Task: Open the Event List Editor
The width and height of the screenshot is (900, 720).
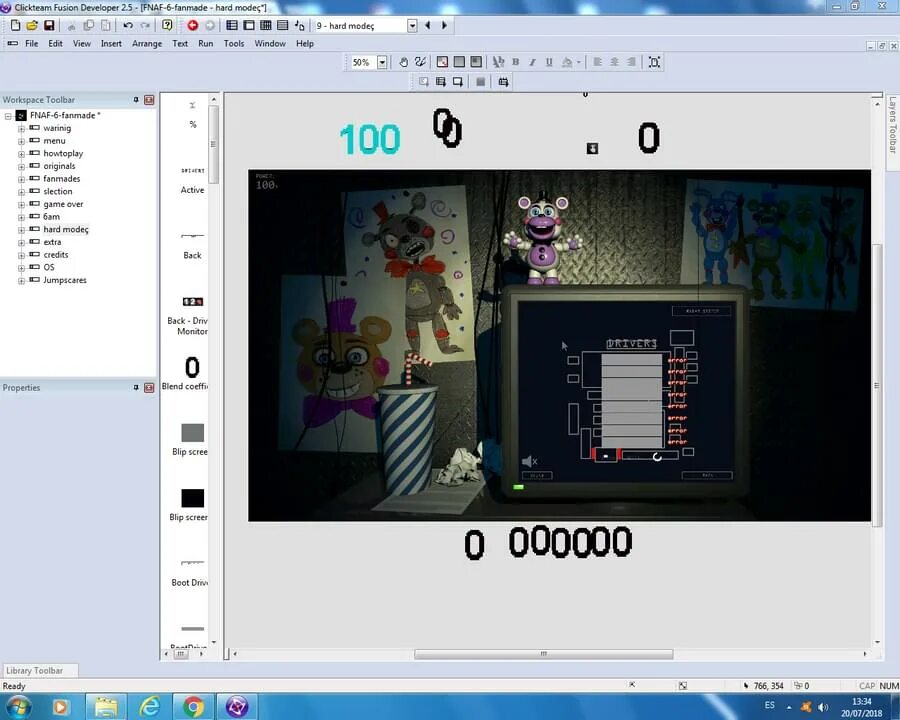Action: click(282, 25)
